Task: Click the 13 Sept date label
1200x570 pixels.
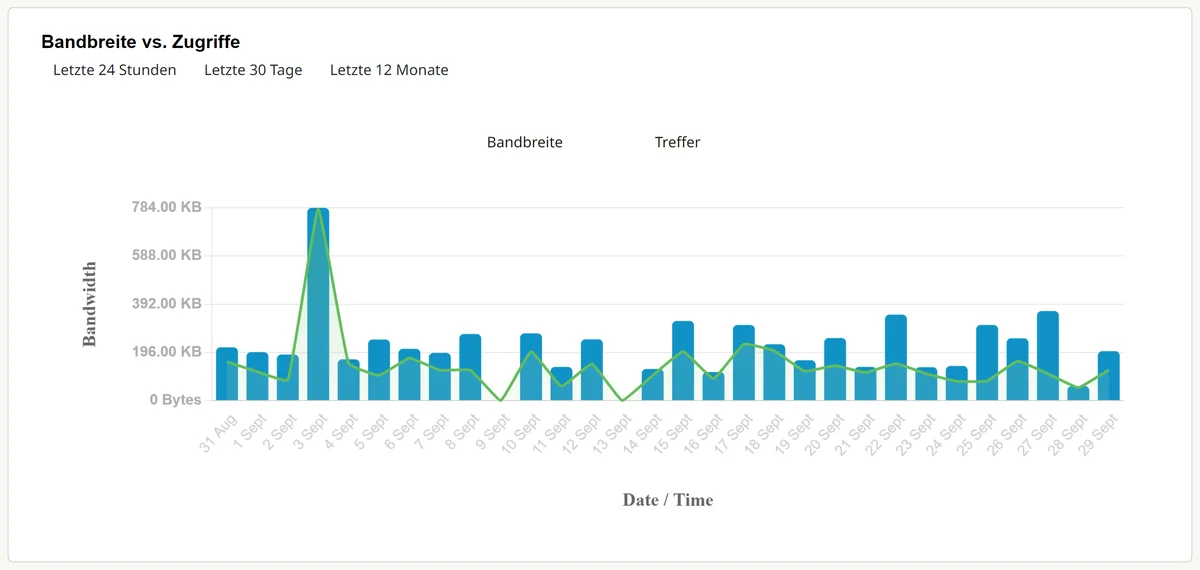Action: pos(613,436)
